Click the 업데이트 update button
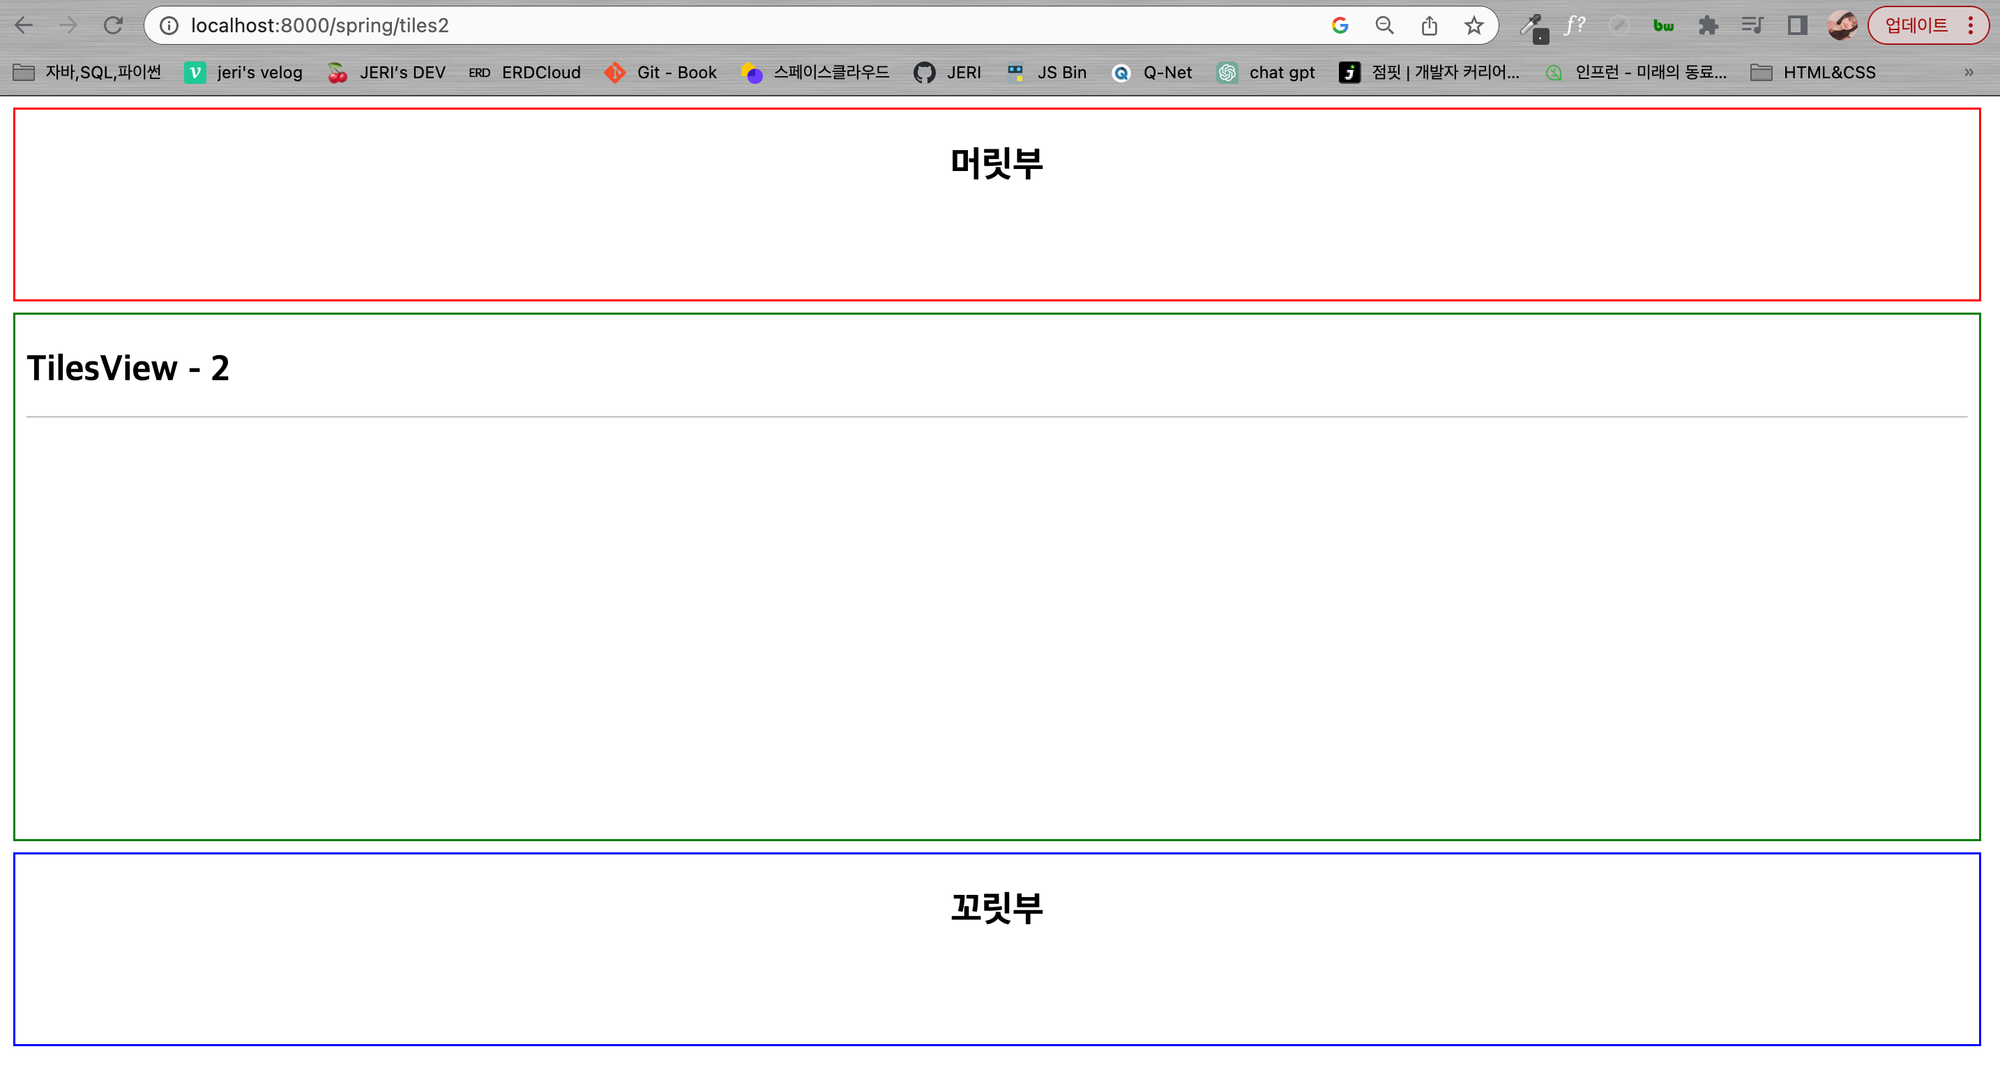 [1916, 26]
